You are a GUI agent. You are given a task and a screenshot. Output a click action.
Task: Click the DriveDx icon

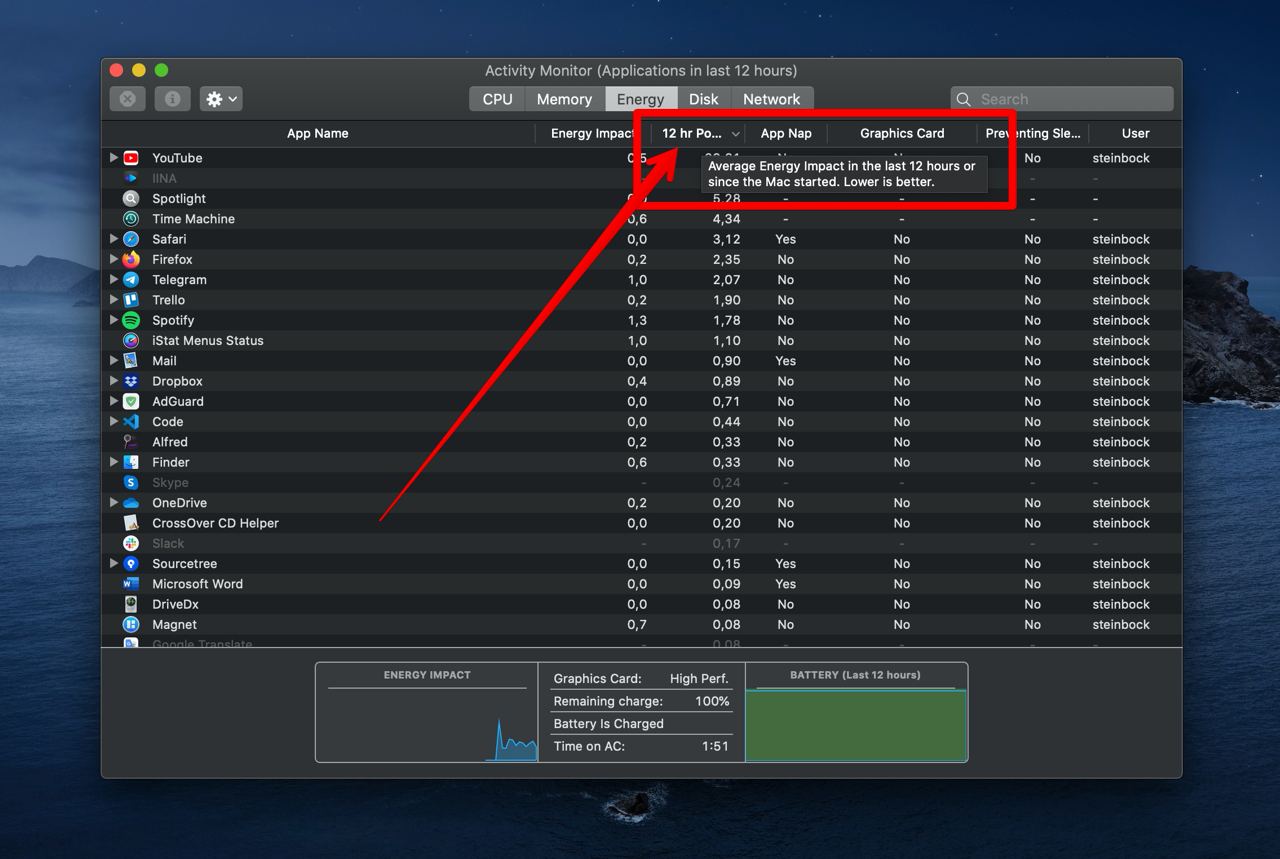tap(131, 604)
